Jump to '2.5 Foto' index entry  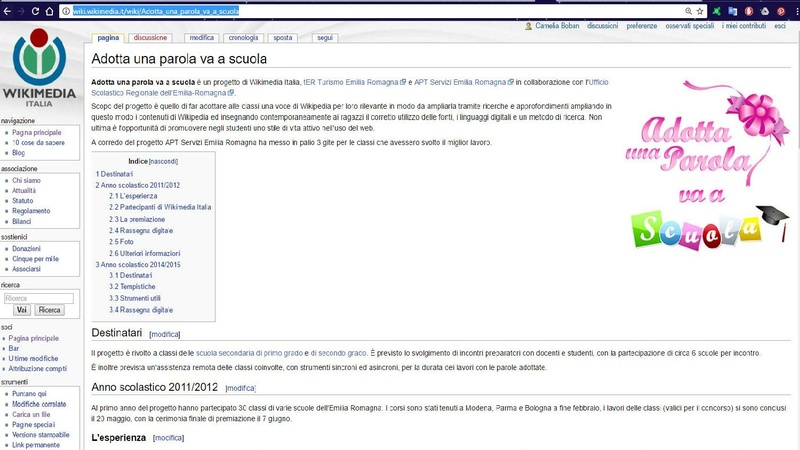click(121, 242)
